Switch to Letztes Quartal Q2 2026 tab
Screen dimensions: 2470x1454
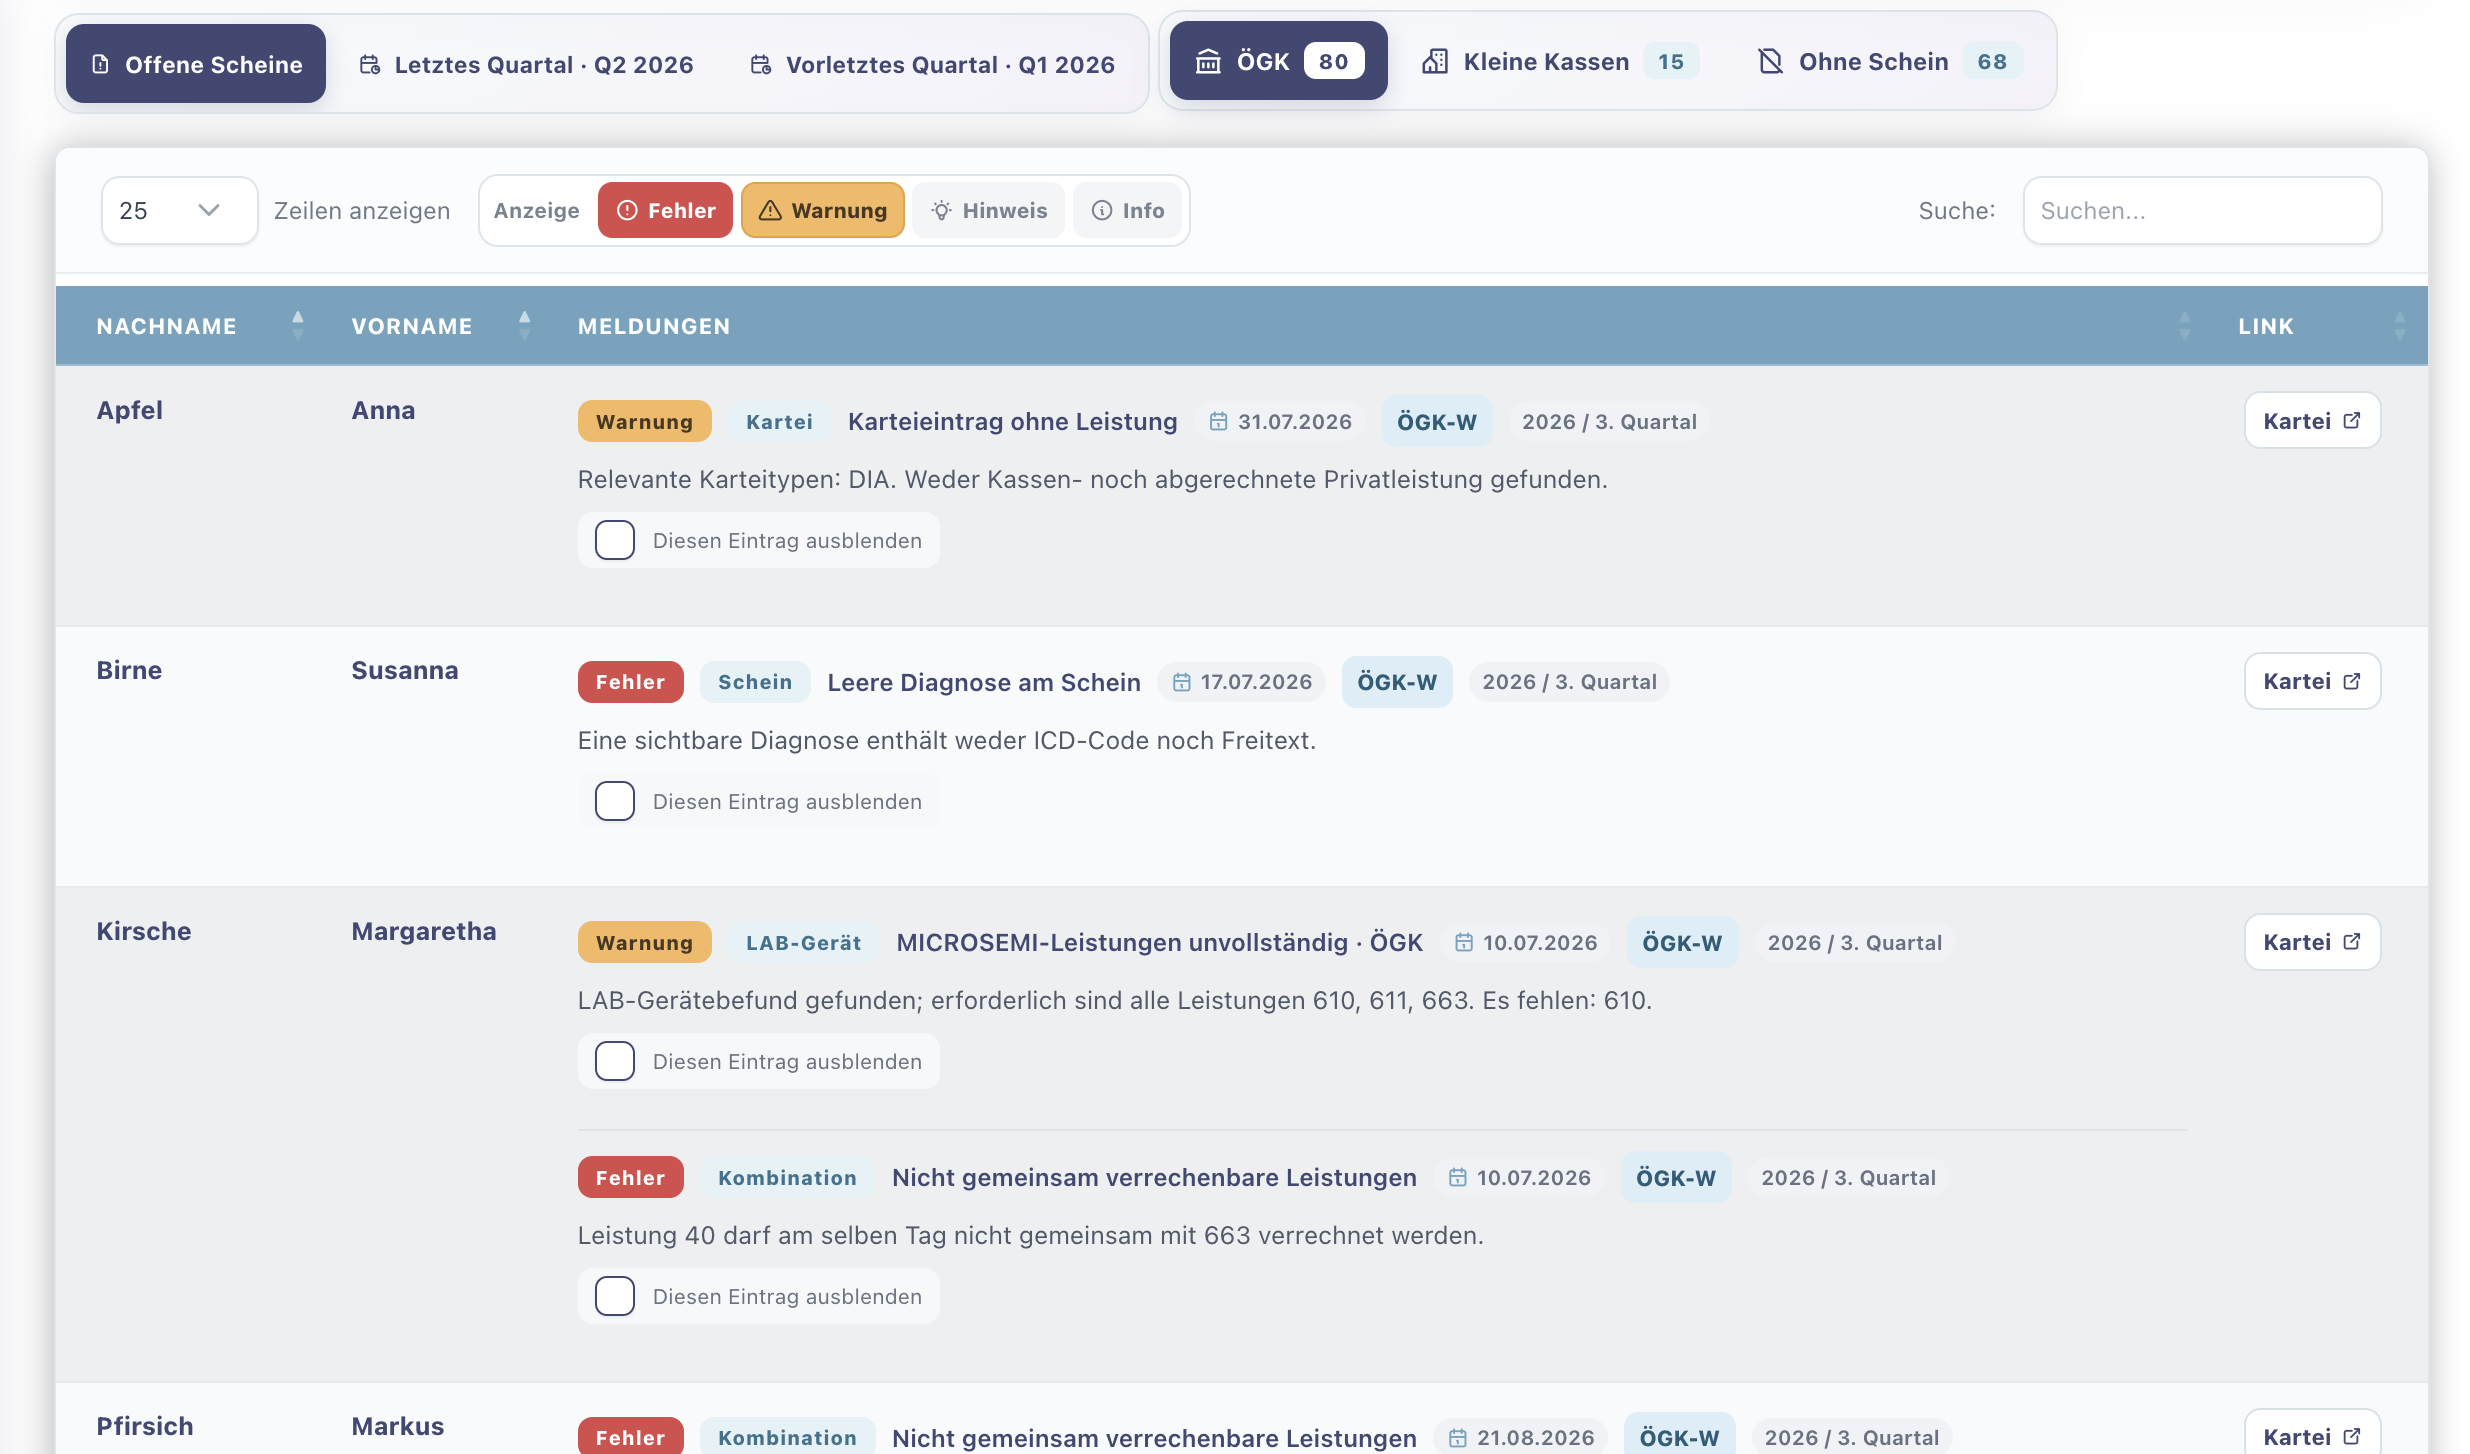click(526, 64)
